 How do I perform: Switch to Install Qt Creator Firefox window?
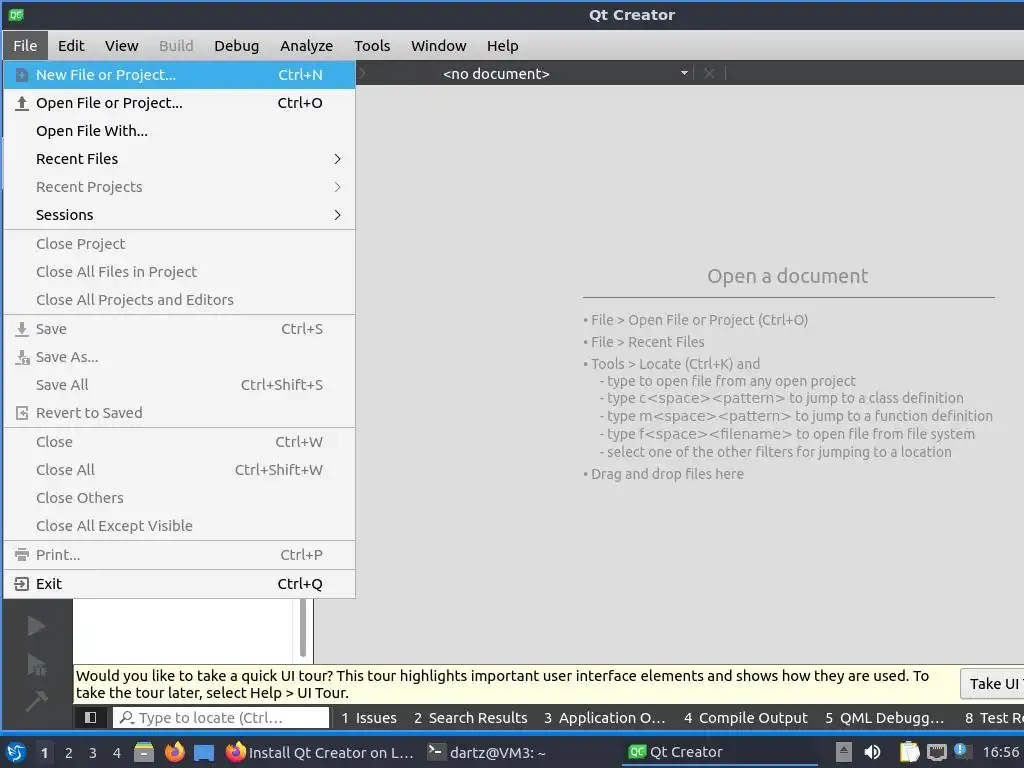pos(320,752)
